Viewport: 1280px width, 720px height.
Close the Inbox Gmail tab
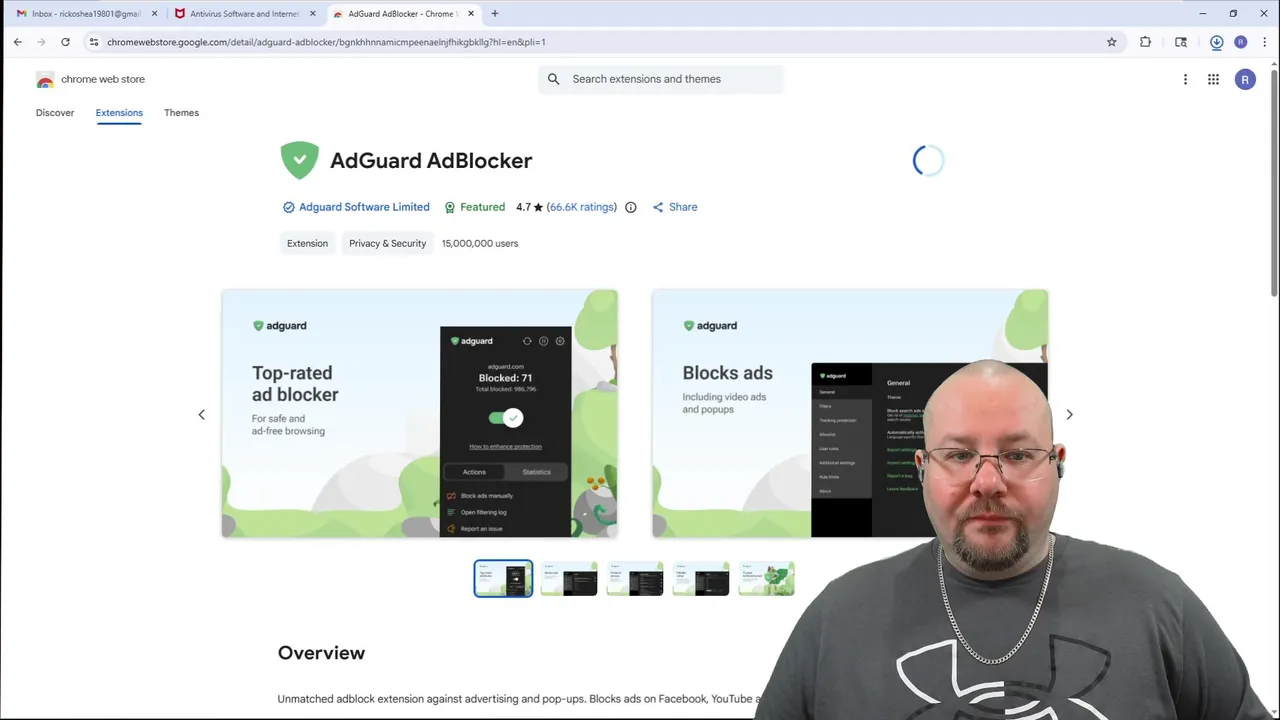(154, 14)
